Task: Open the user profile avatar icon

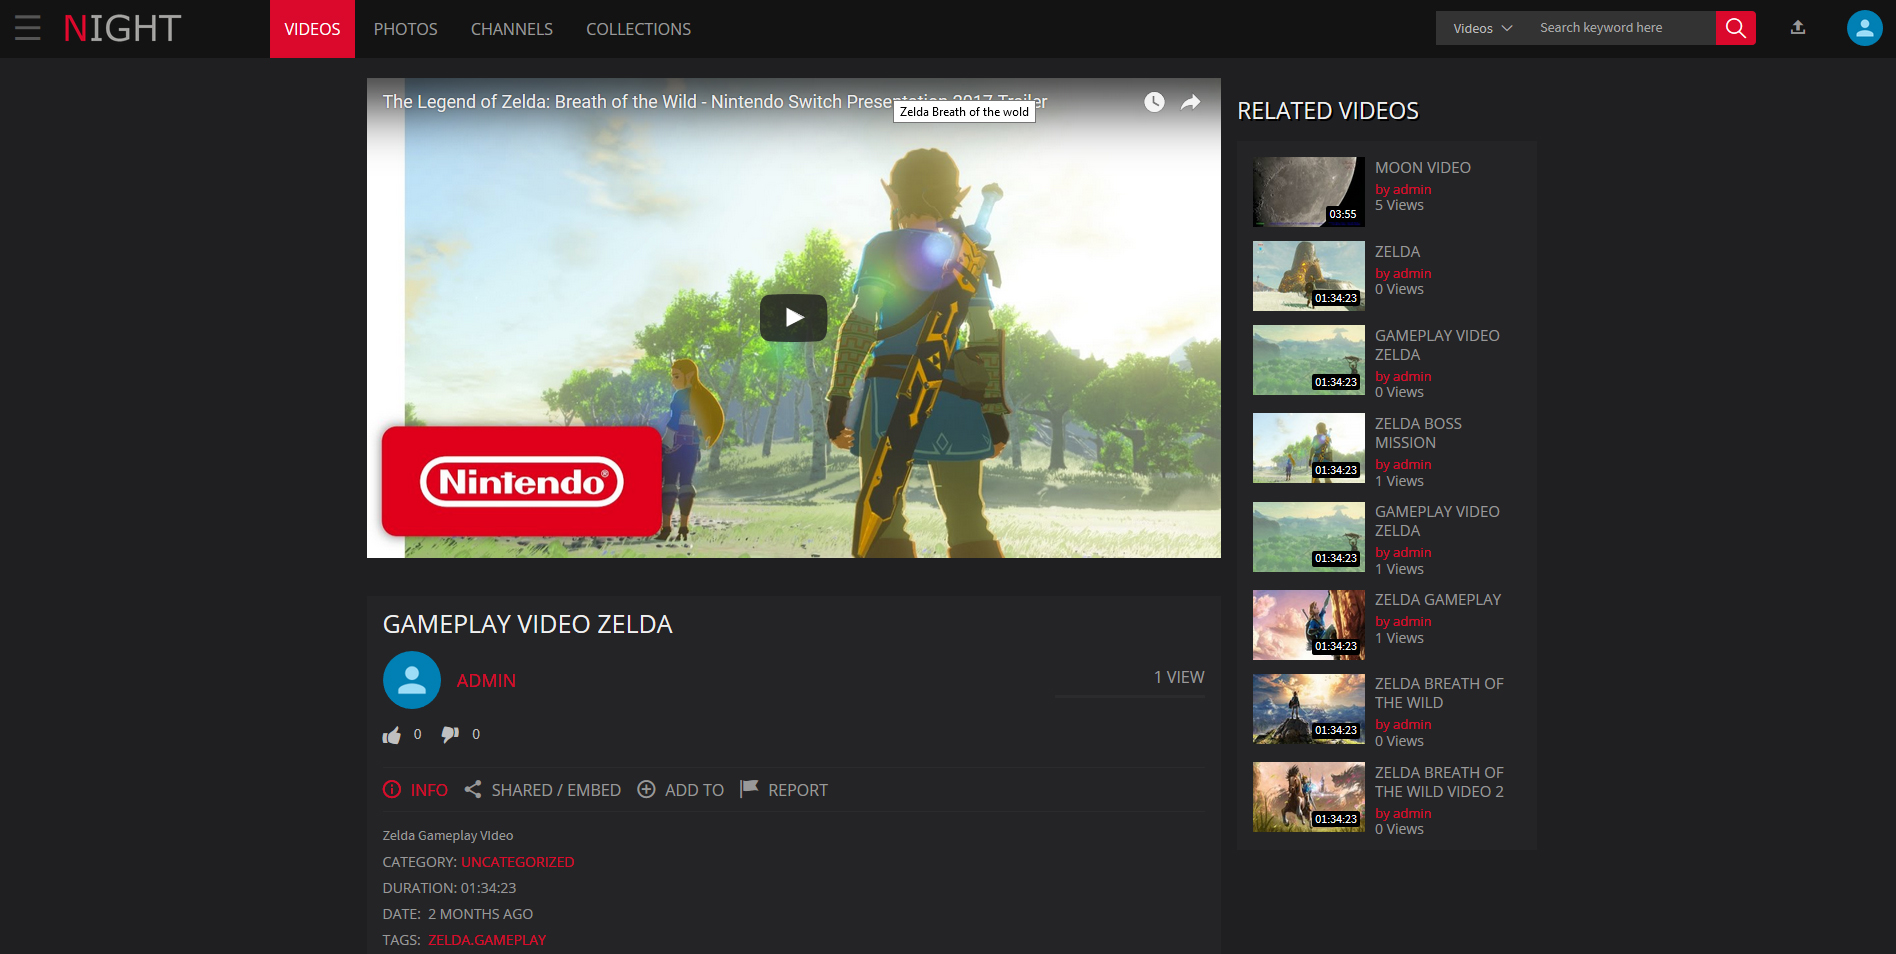Action: (1864, 28)
